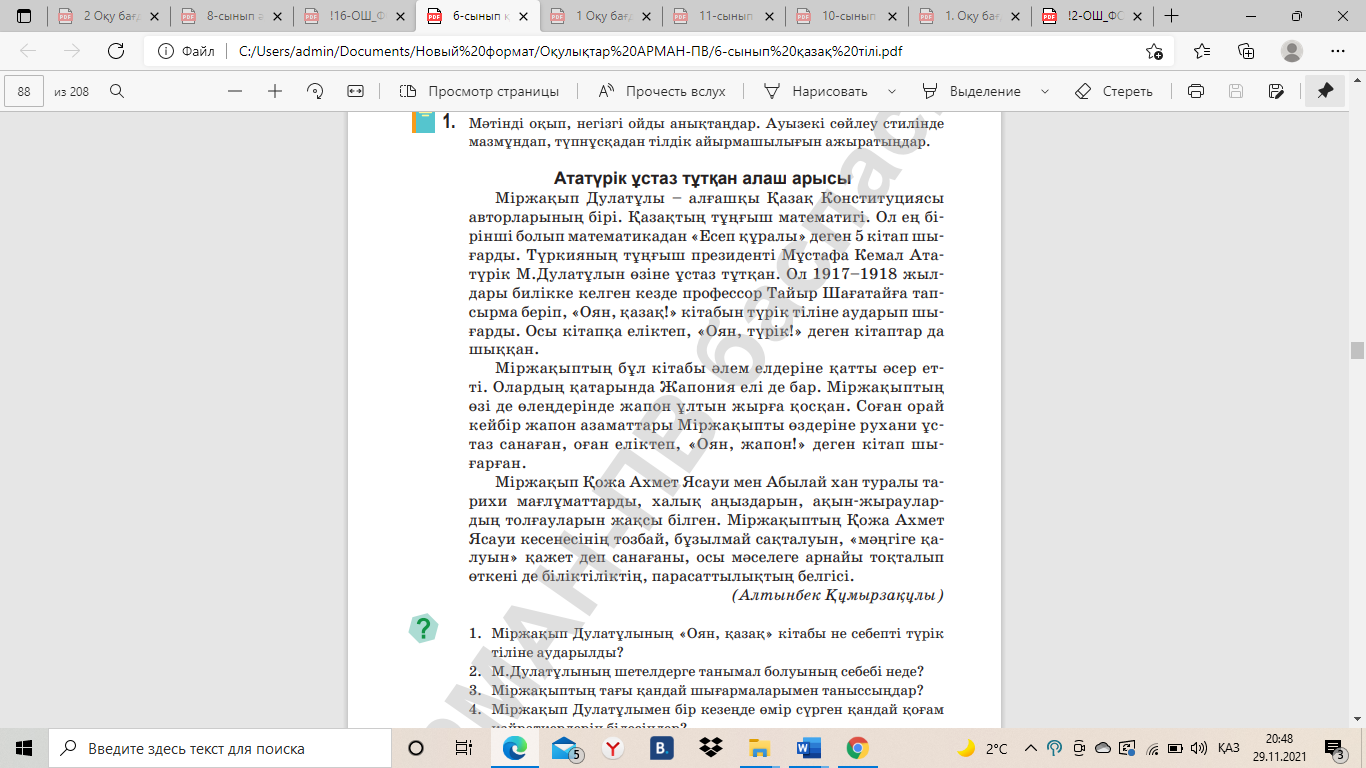Image resolution: width=1366 pixels, height=768 pixels.
Task: Refresh the current PDF page
Action: tap(115, 52)
